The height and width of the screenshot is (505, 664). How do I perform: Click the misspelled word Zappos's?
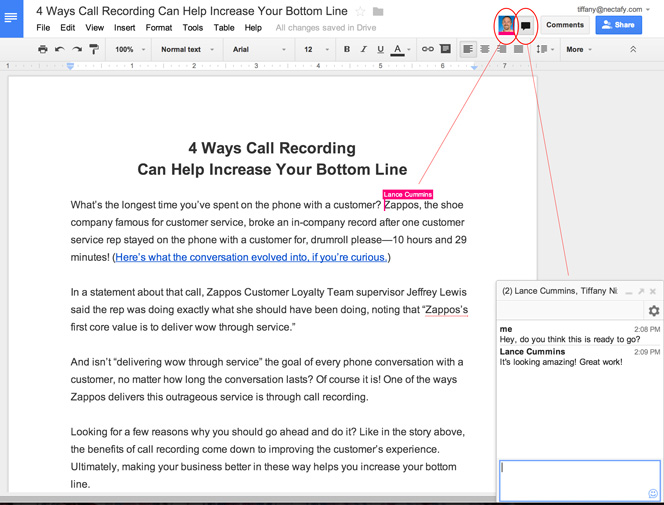coord(446,310)
